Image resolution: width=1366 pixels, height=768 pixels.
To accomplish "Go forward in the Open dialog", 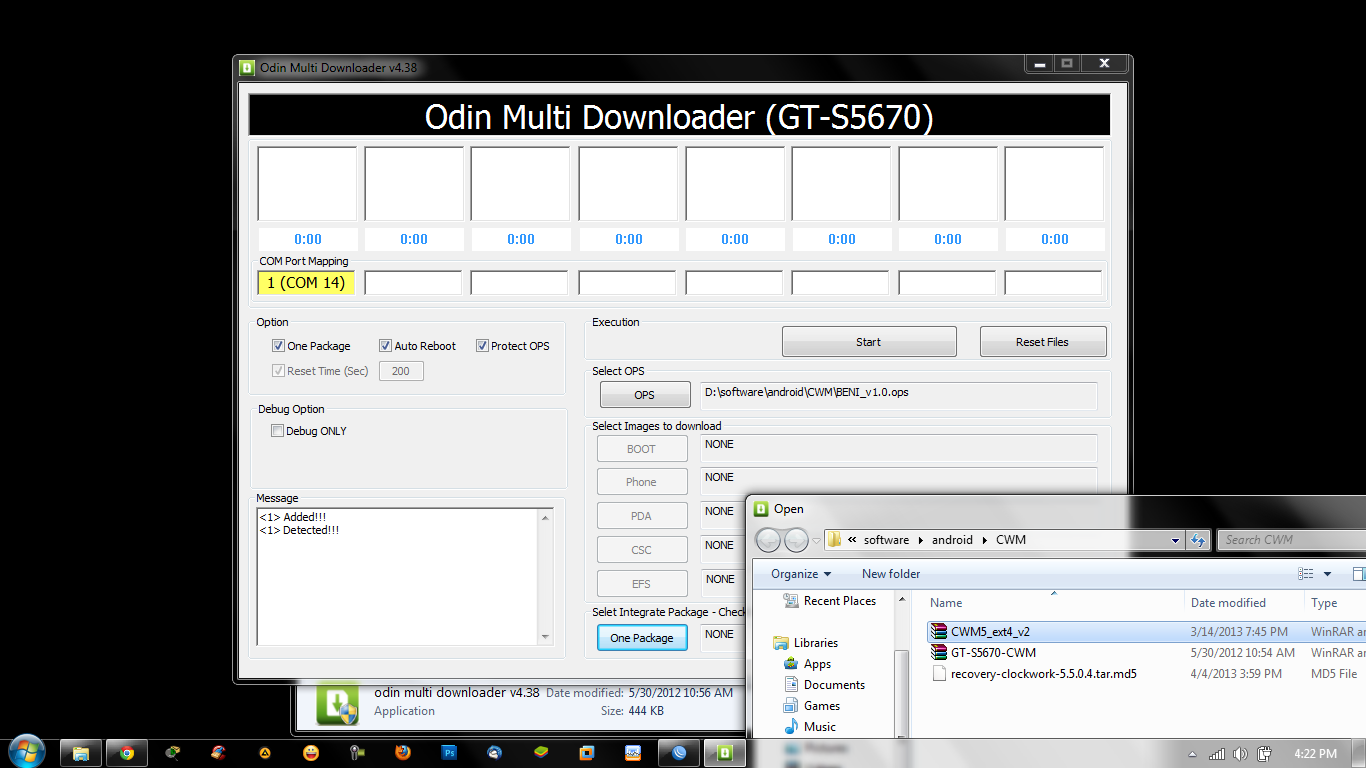I will pyautogui.click(x=796, y=540).
